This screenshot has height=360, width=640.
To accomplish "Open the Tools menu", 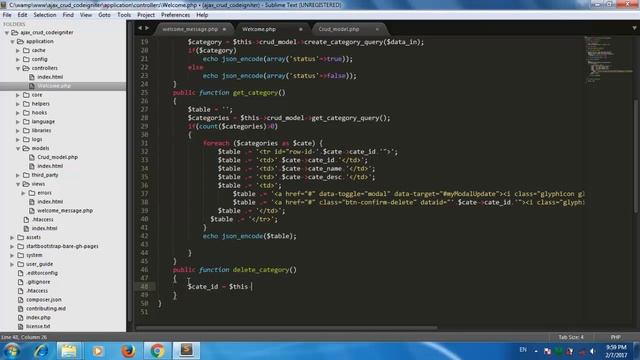I will 124,15.
